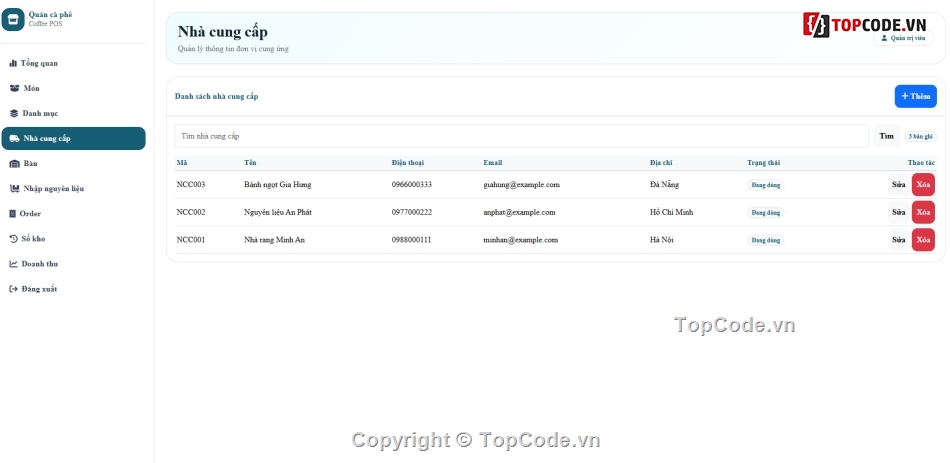Viewport: 950px width, 463px height.
Task: Click the Bàn table icon in sidebar
Action: coord(15,164)
